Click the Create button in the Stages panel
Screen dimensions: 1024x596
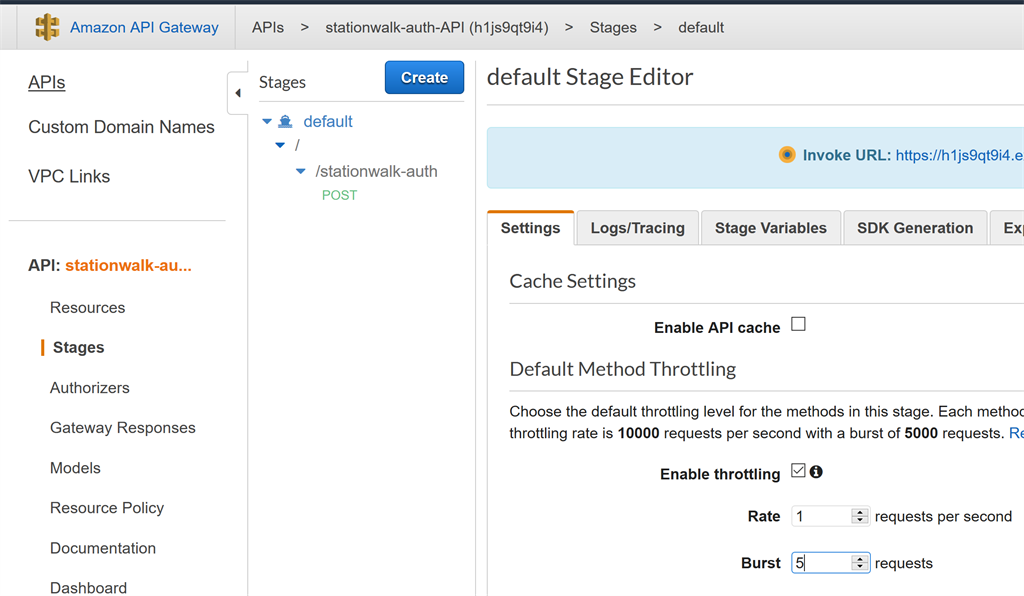click(424, 77)
